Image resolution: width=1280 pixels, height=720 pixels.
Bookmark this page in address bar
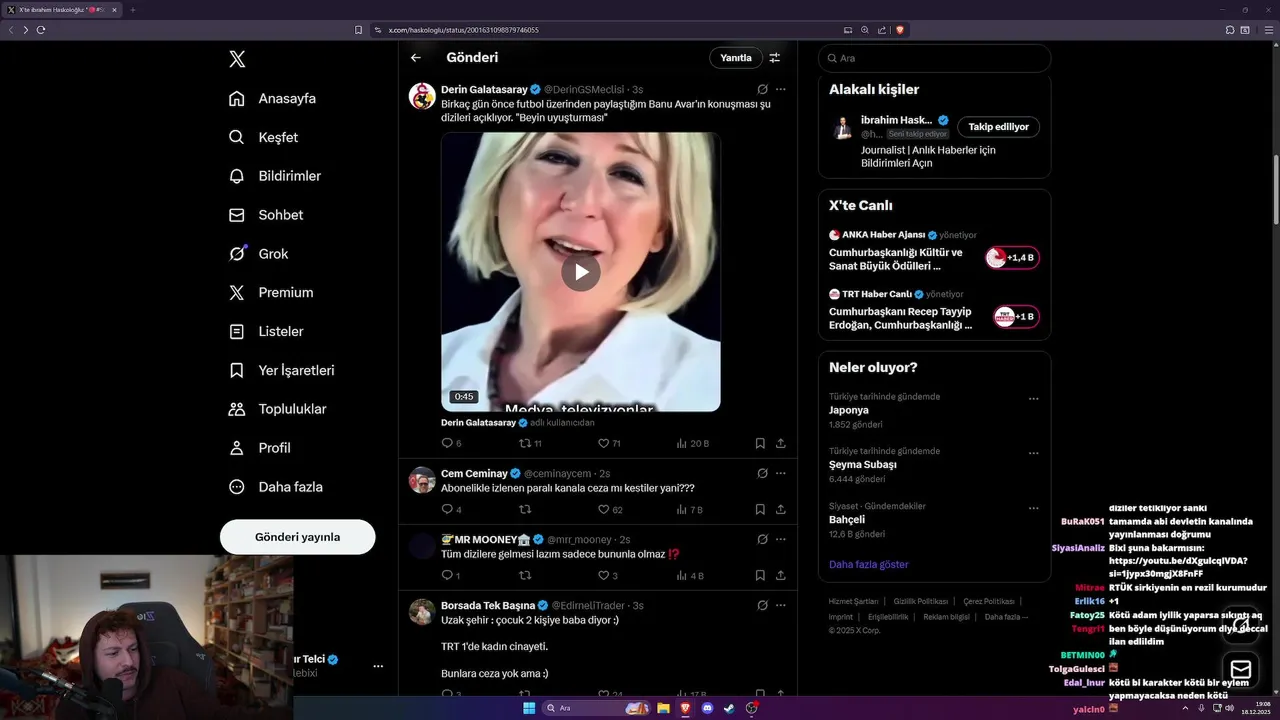click(359, 30)
